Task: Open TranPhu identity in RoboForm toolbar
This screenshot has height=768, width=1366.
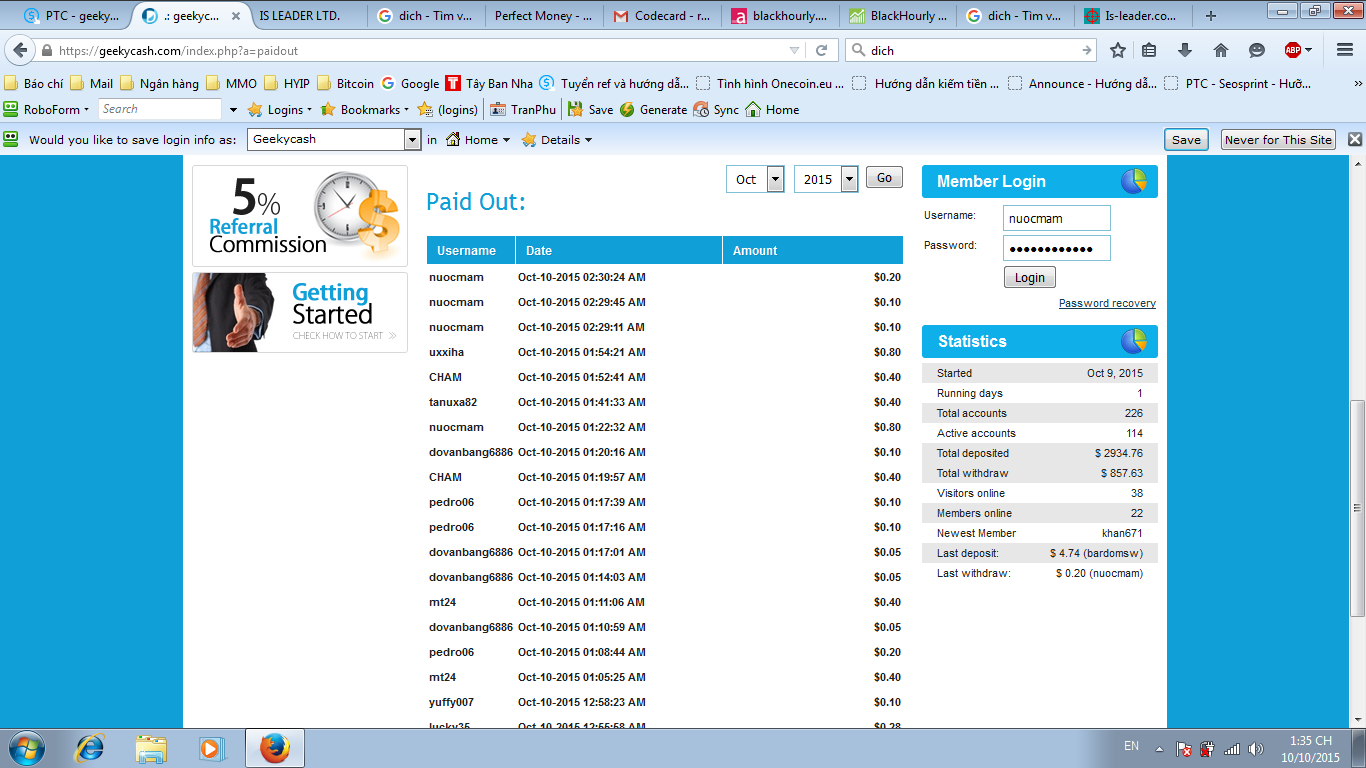Action: (x=522, y=110)
